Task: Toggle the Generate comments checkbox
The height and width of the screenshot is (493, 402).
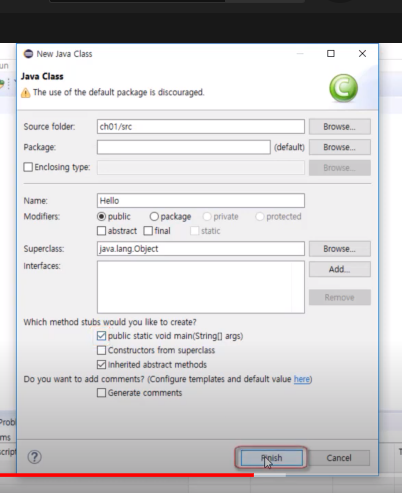Action: tap(101, 393)
